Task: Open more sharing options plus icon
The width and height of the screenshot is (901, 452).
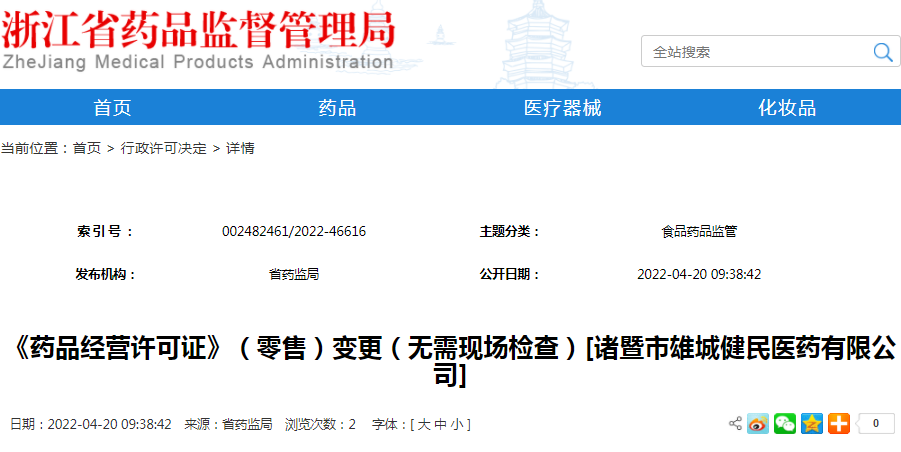Action: [x=839, y=424]
